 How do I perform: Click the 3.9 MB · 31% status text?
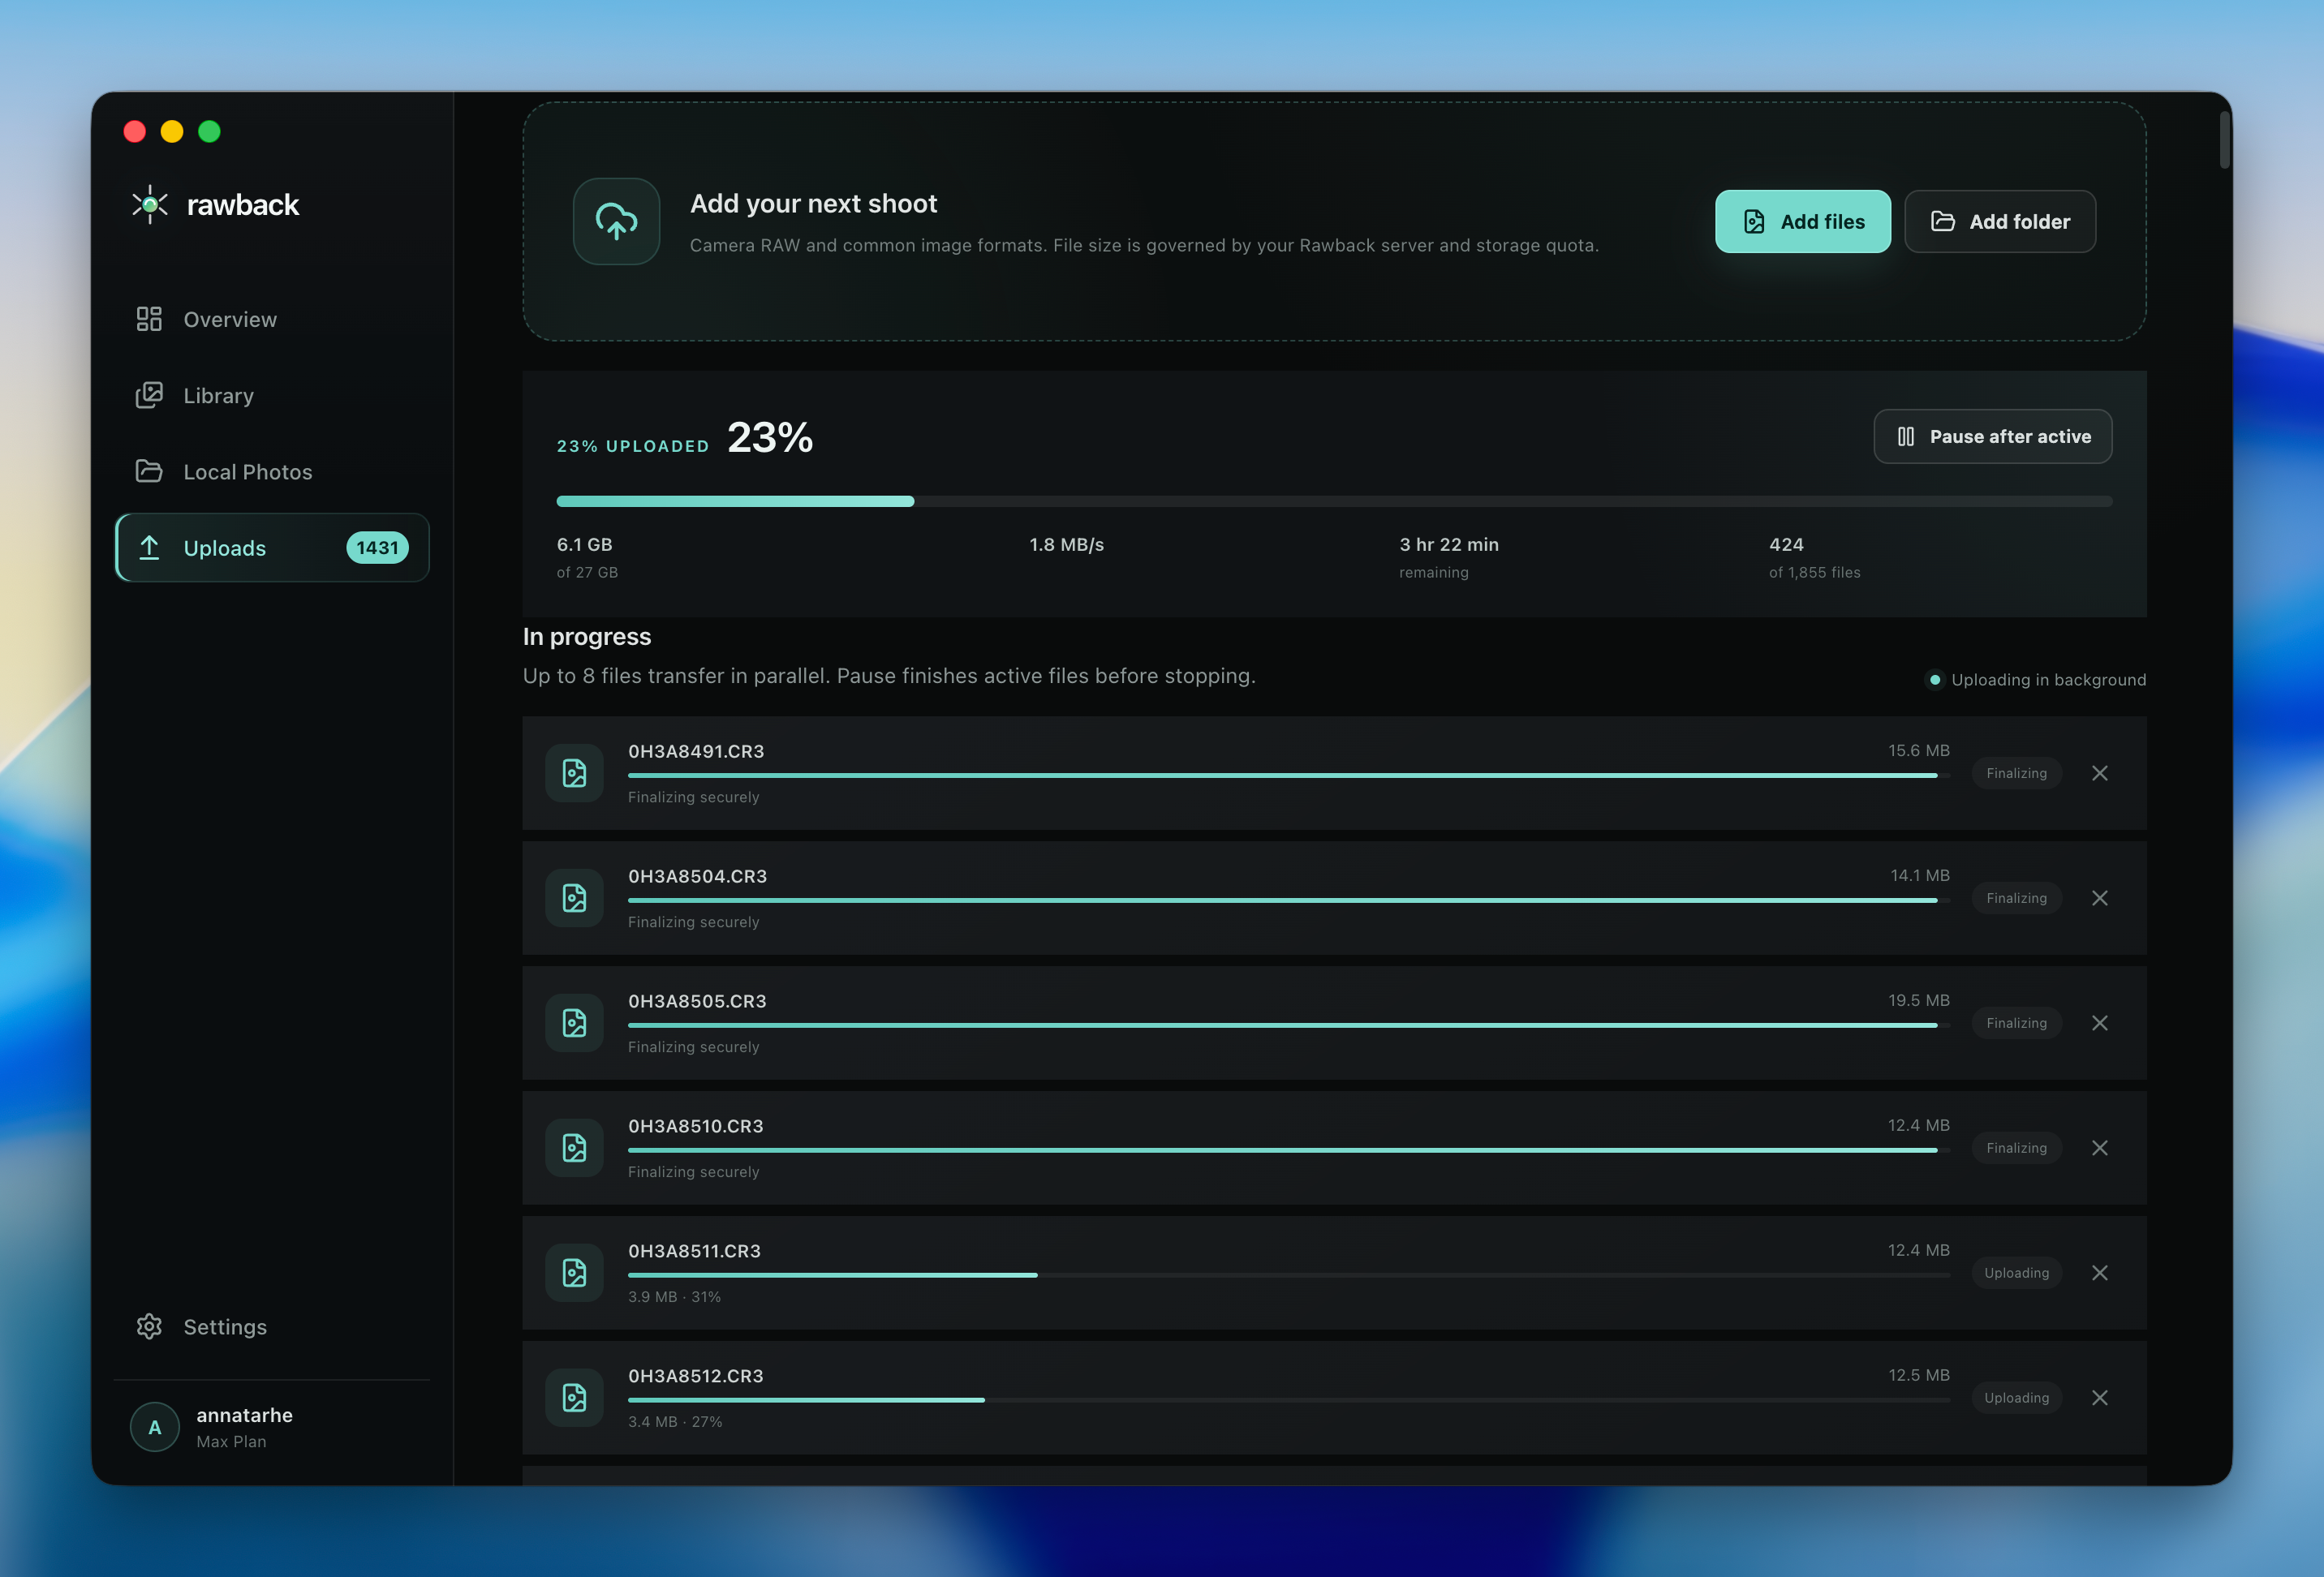[x=674, y=1296]
